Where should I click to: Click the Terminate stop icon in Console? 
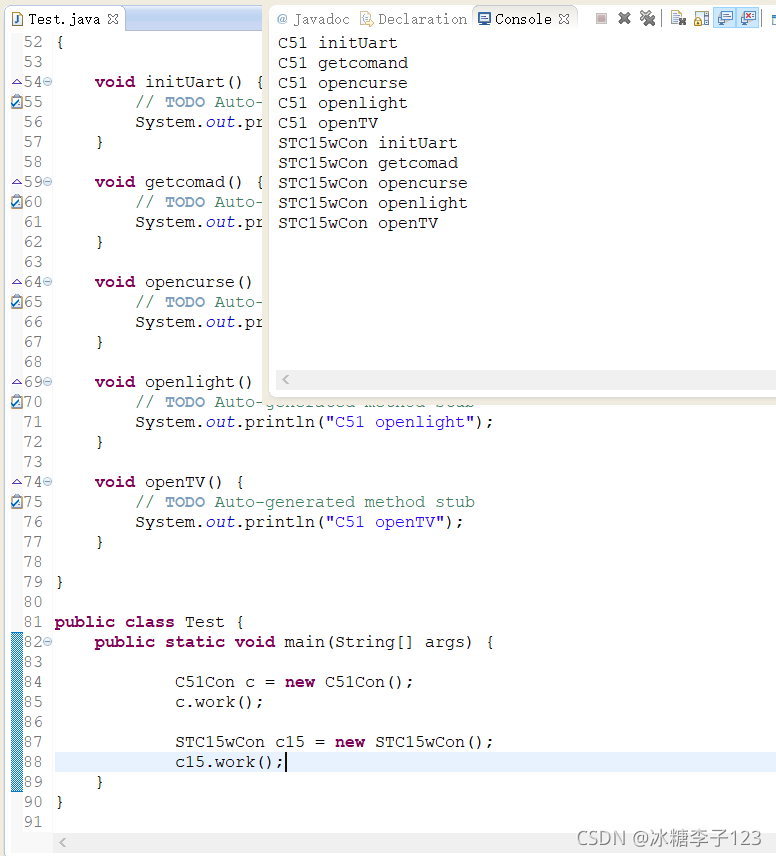601,19
